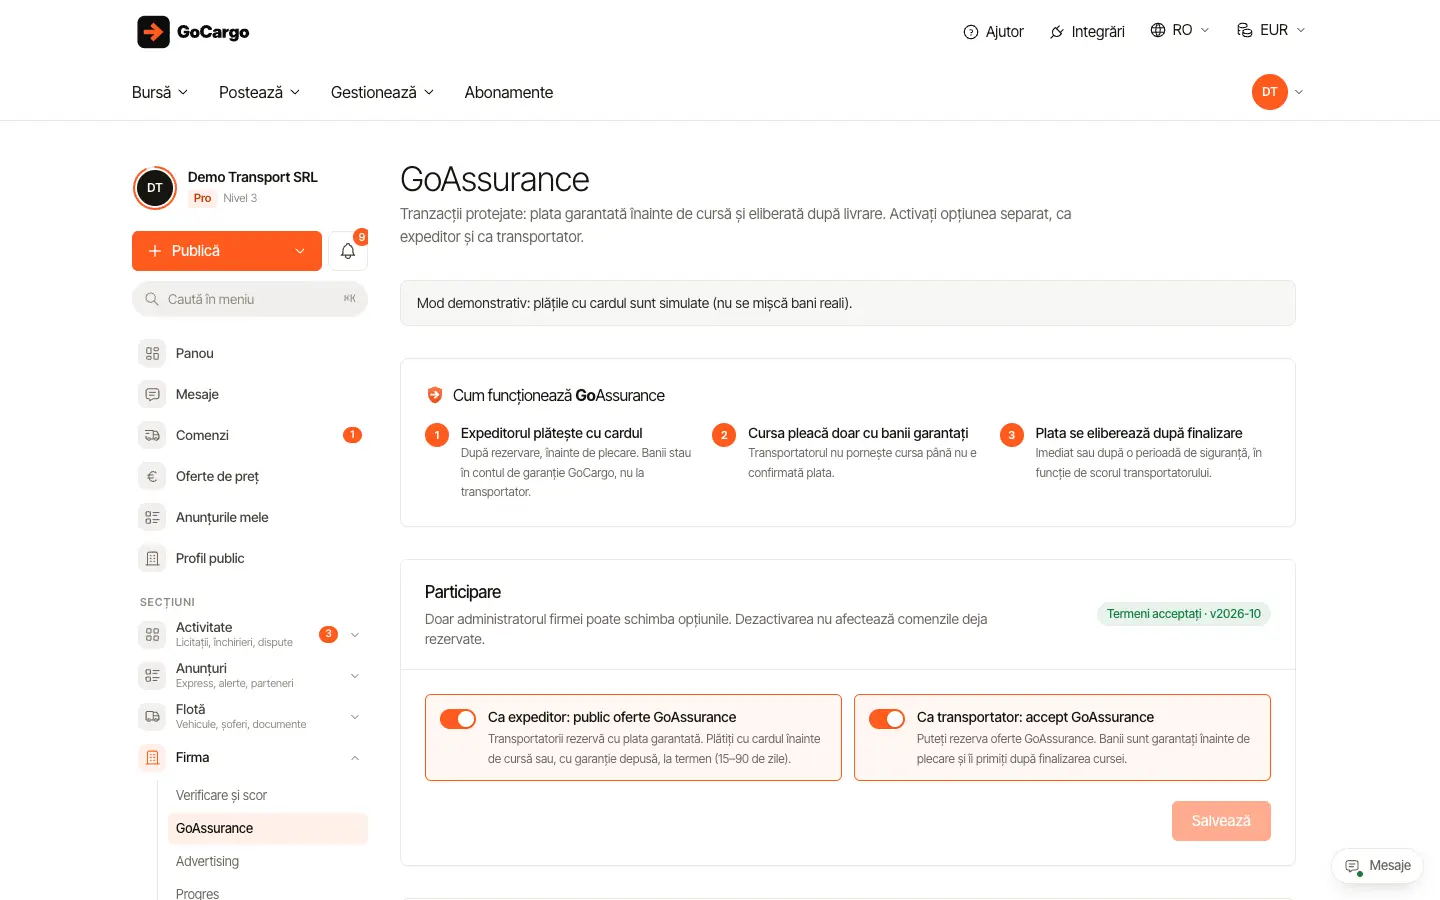The image size is (1440, 900).
Task: Click the Flotă truck icon
Action: point(152,716)
